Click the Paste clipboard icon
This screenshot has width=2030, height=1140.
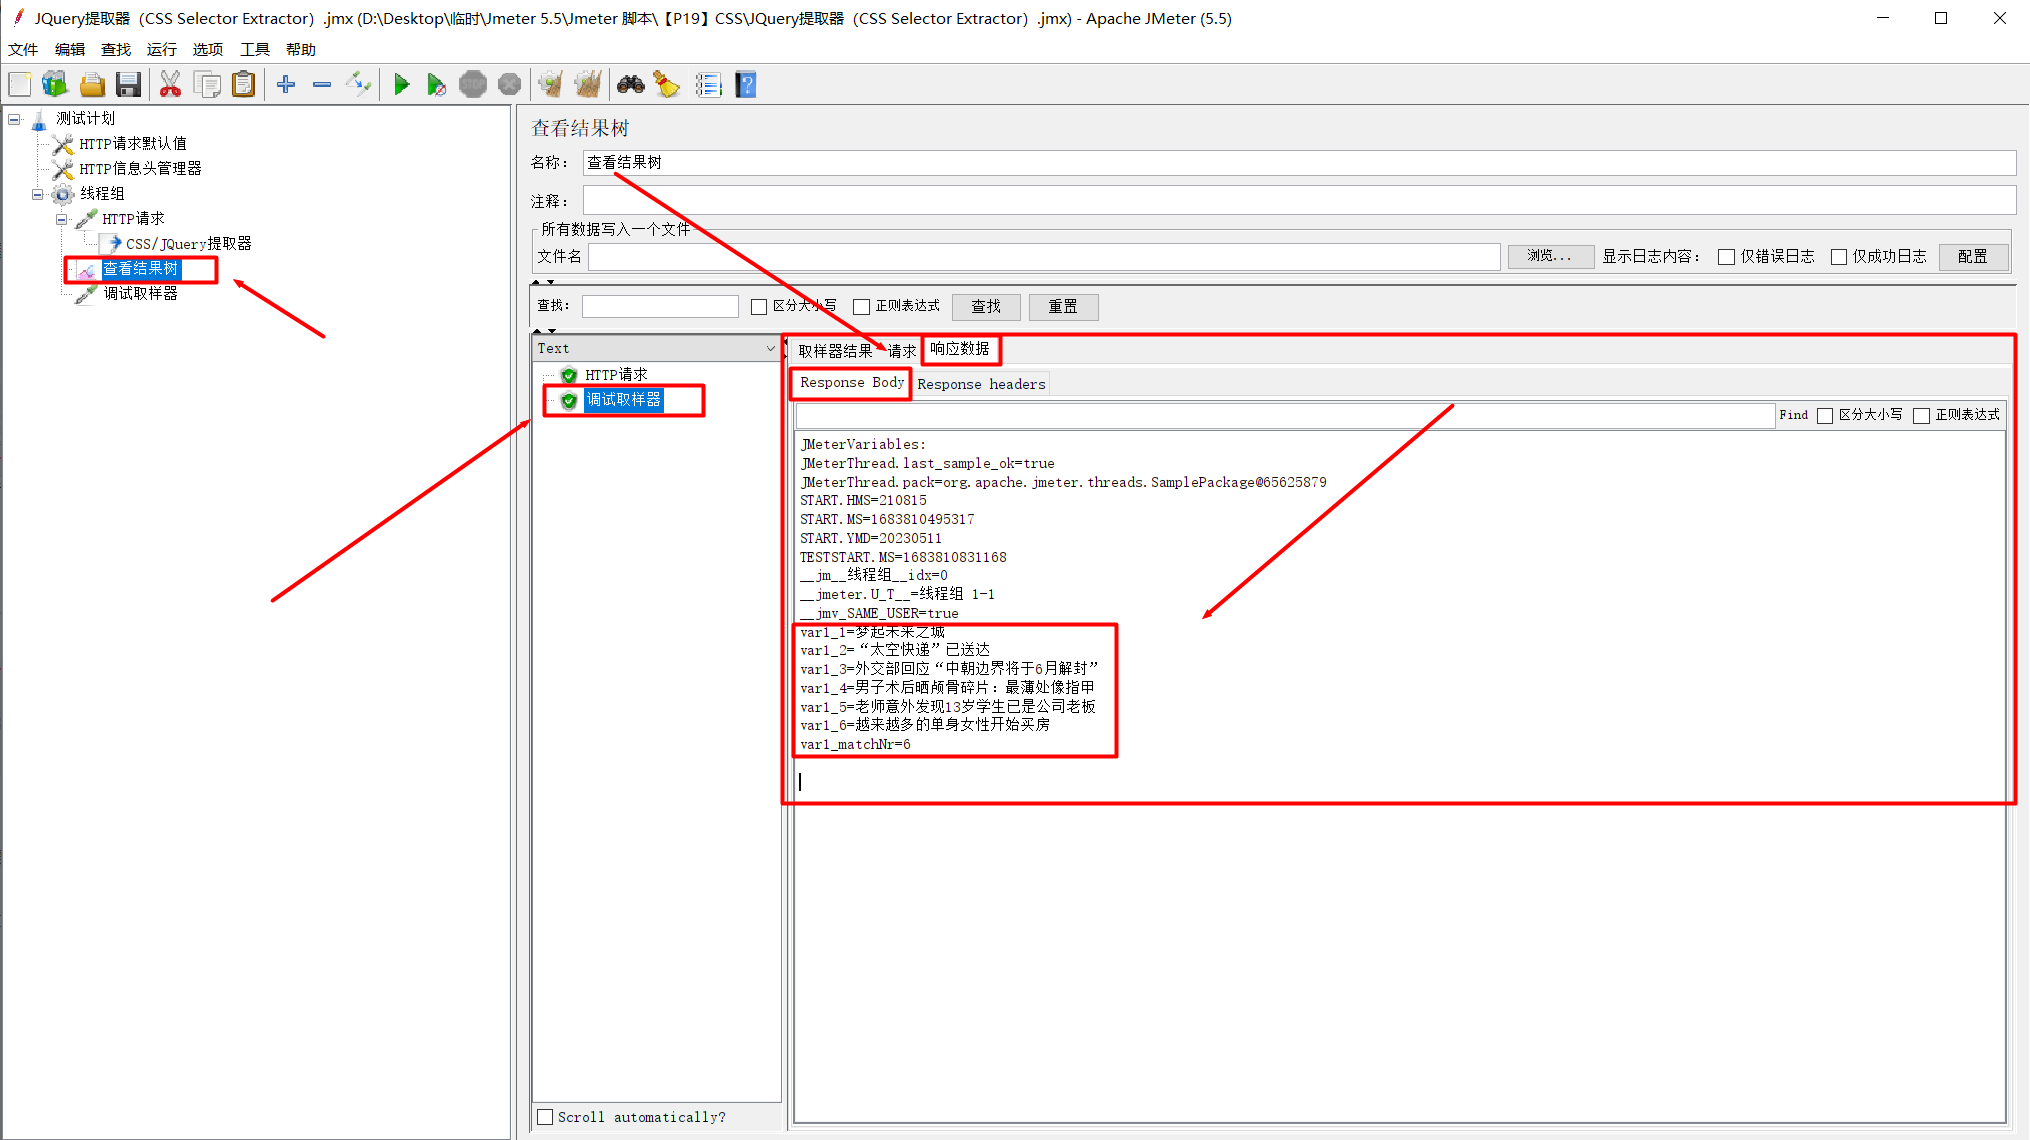coord(244,85)
